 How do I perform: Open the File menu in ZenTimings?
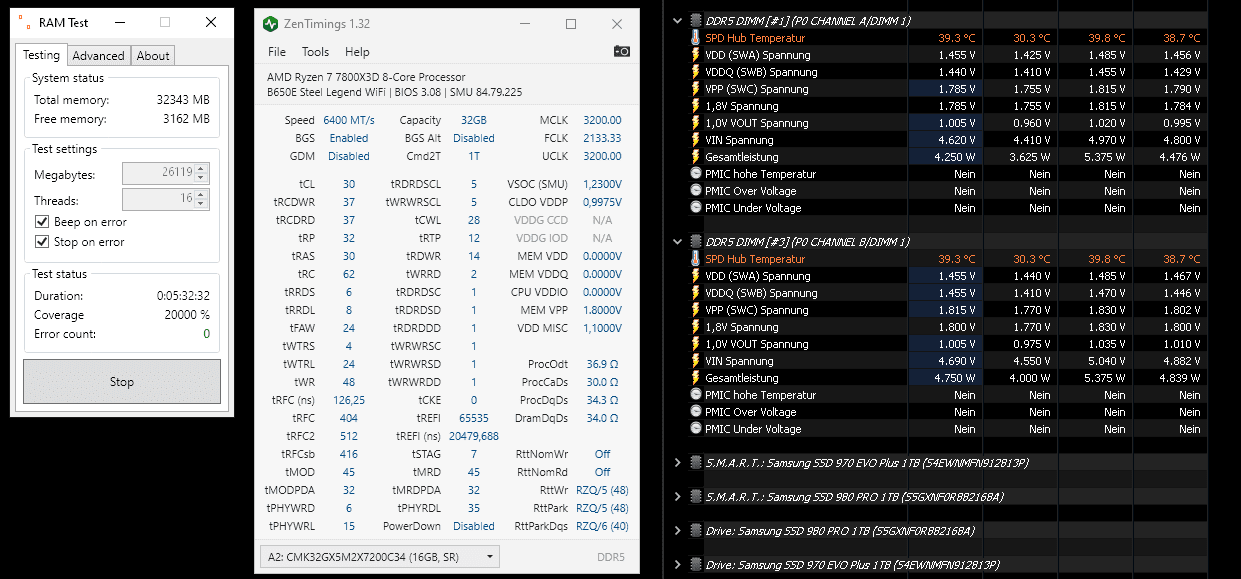click(x=277, y=52)
